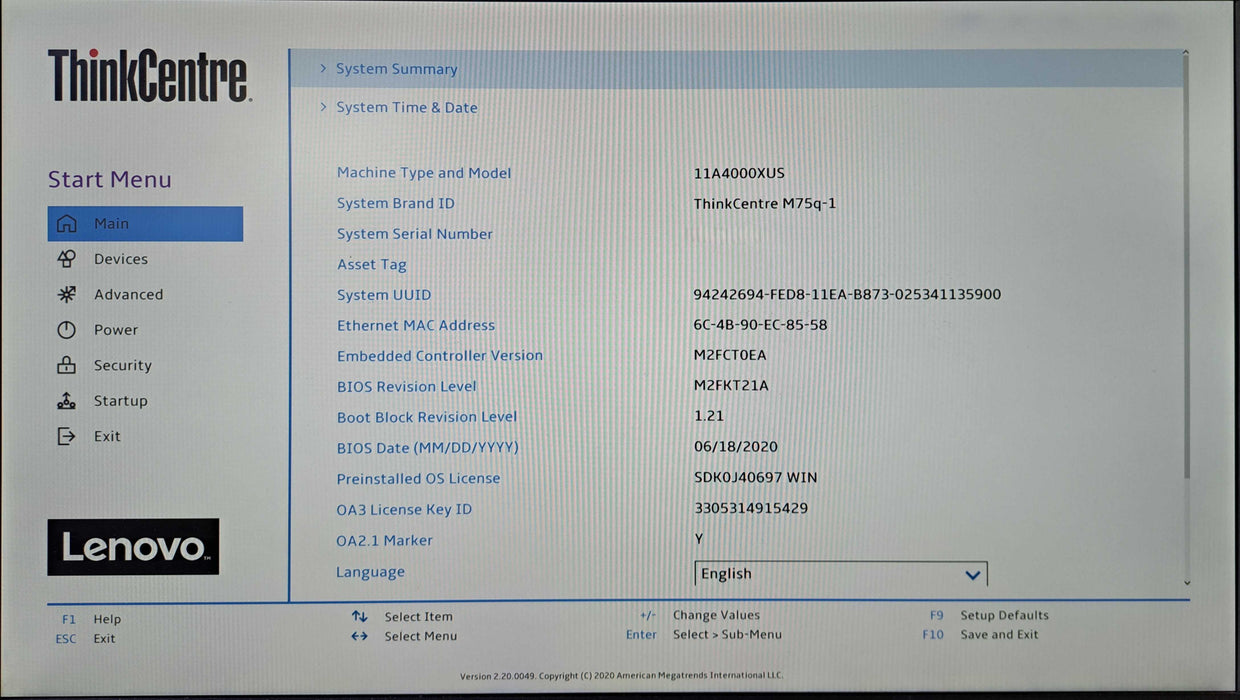Screen dimensions: 1240x700
Task: Click the scrollbar up arrow
Action: 1186,53
